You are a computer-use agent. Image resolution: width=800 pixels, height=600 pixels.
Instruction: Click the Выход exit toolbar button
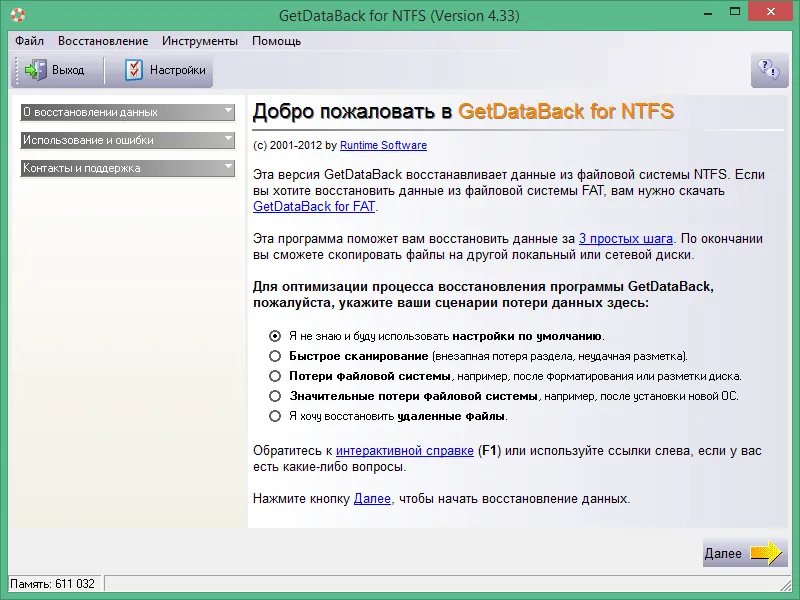(55, 70)
